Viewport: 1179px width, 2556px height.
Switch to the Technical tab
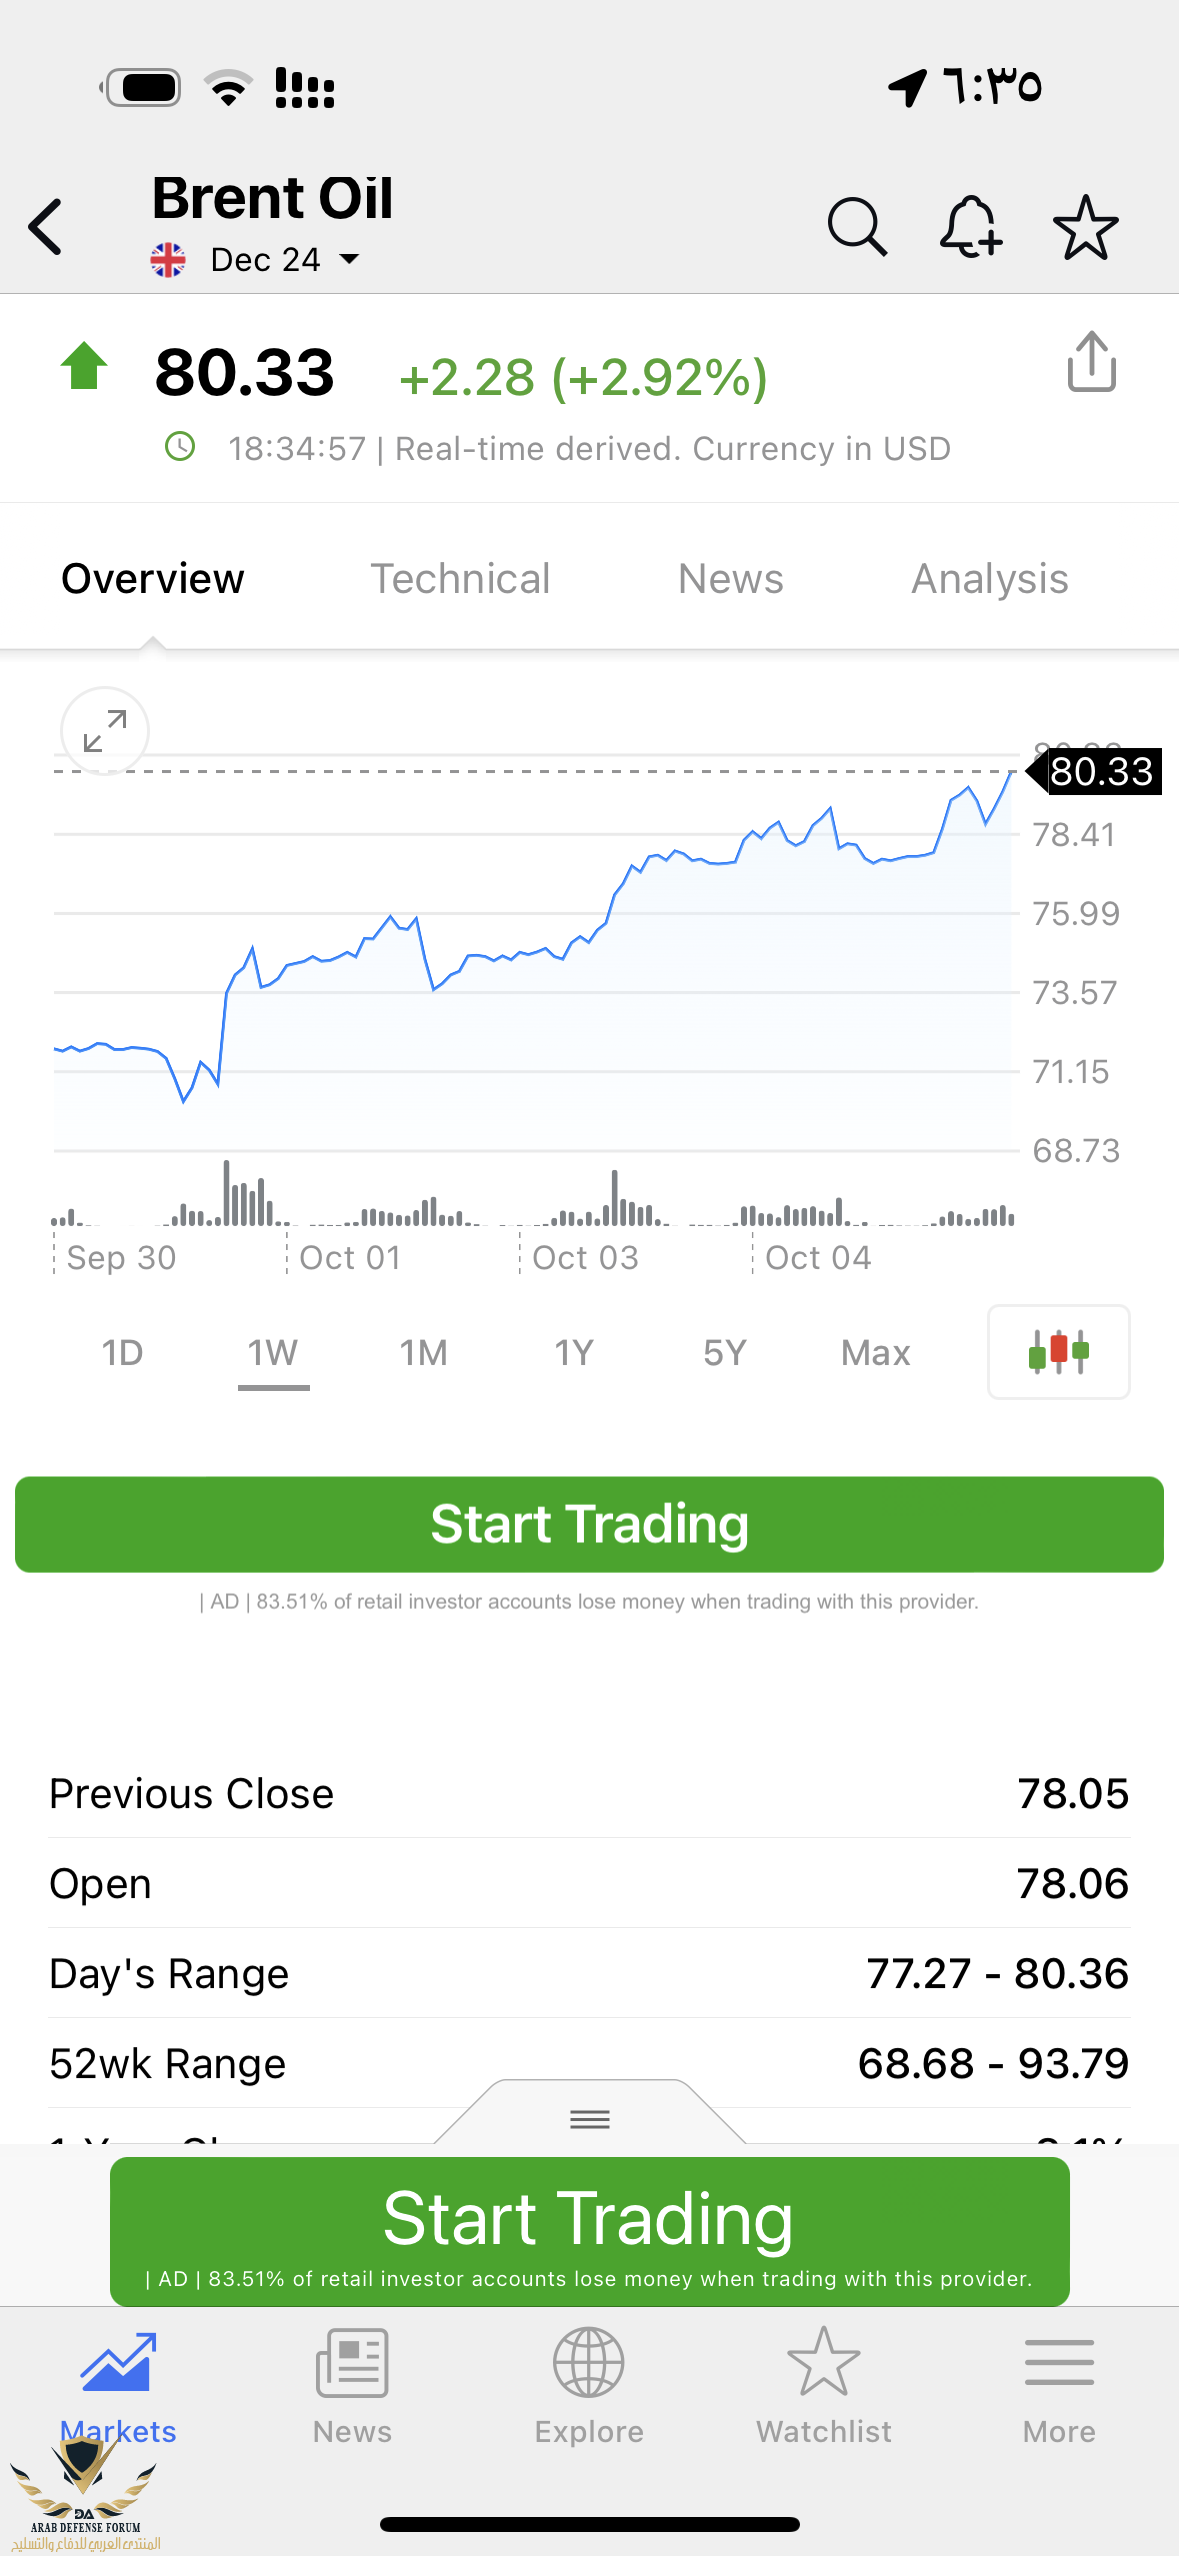[460, 579]
